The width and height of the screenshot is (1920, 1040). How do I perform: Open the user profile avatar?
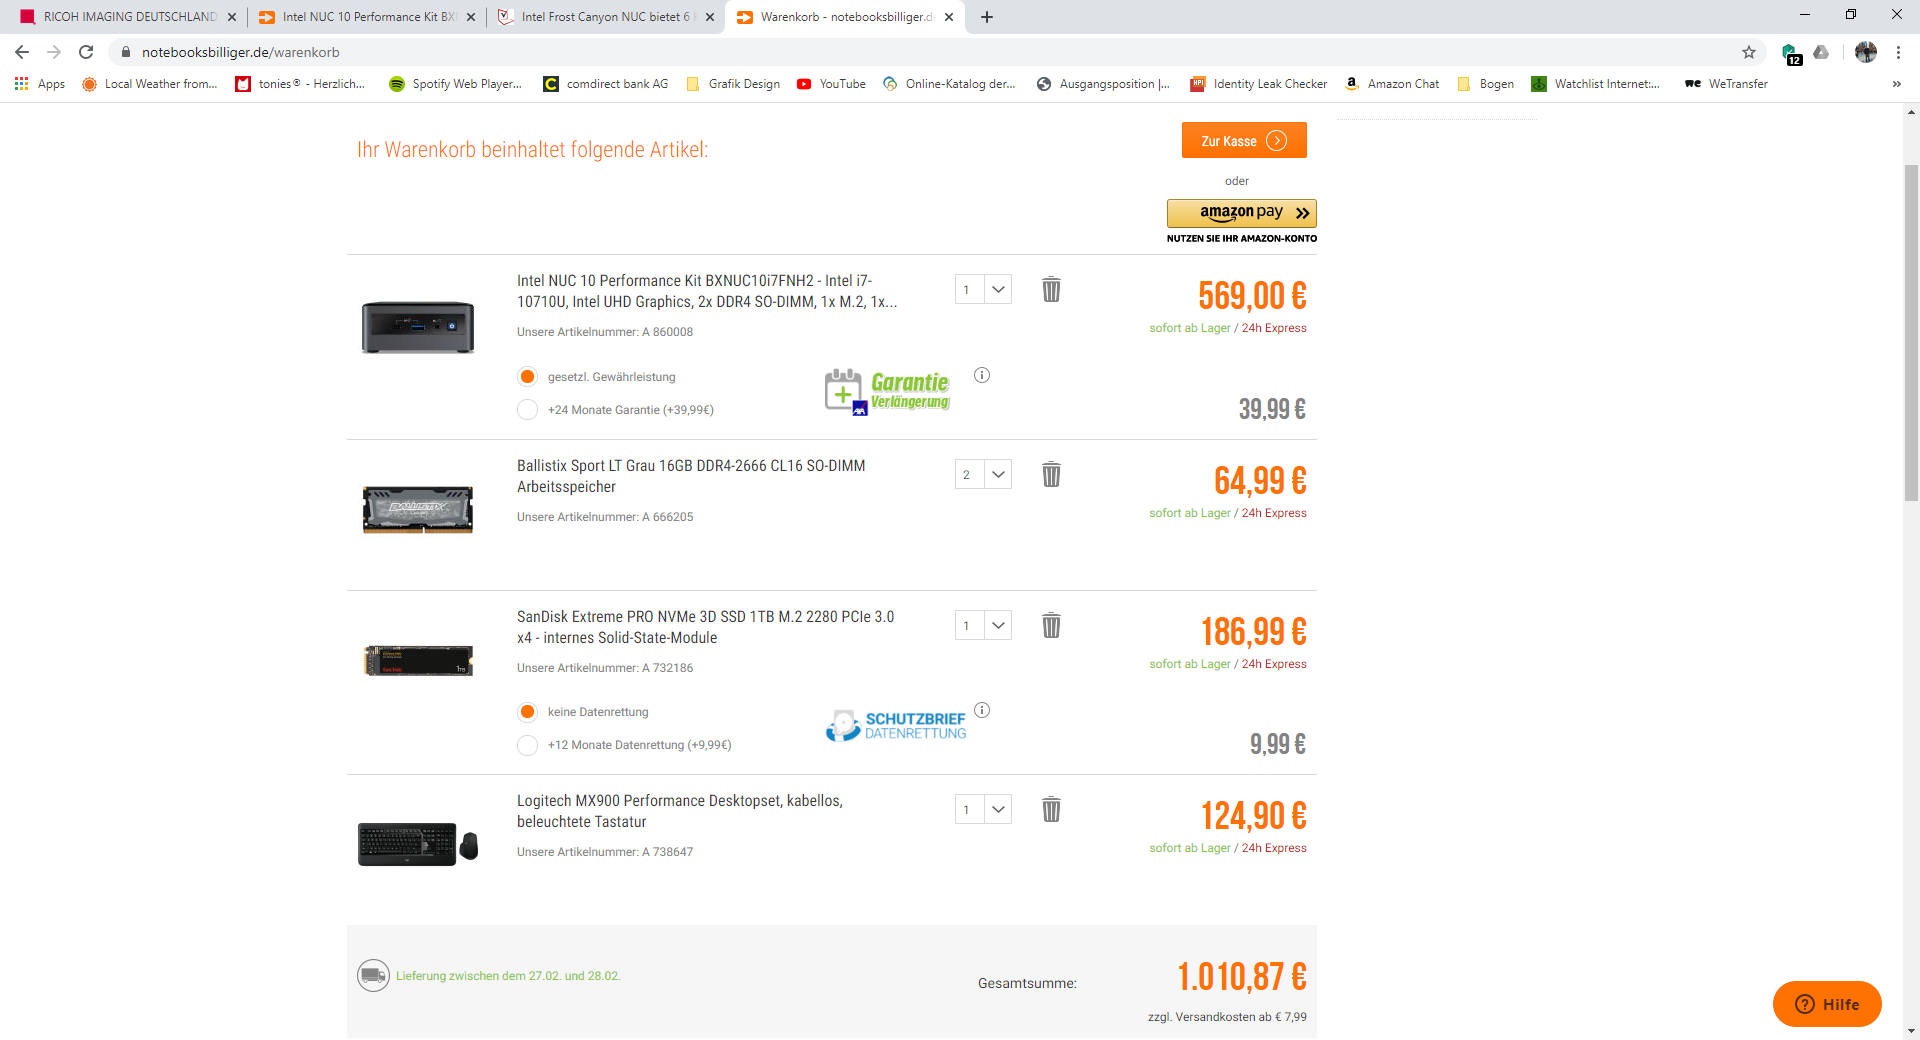[1866, 52]
